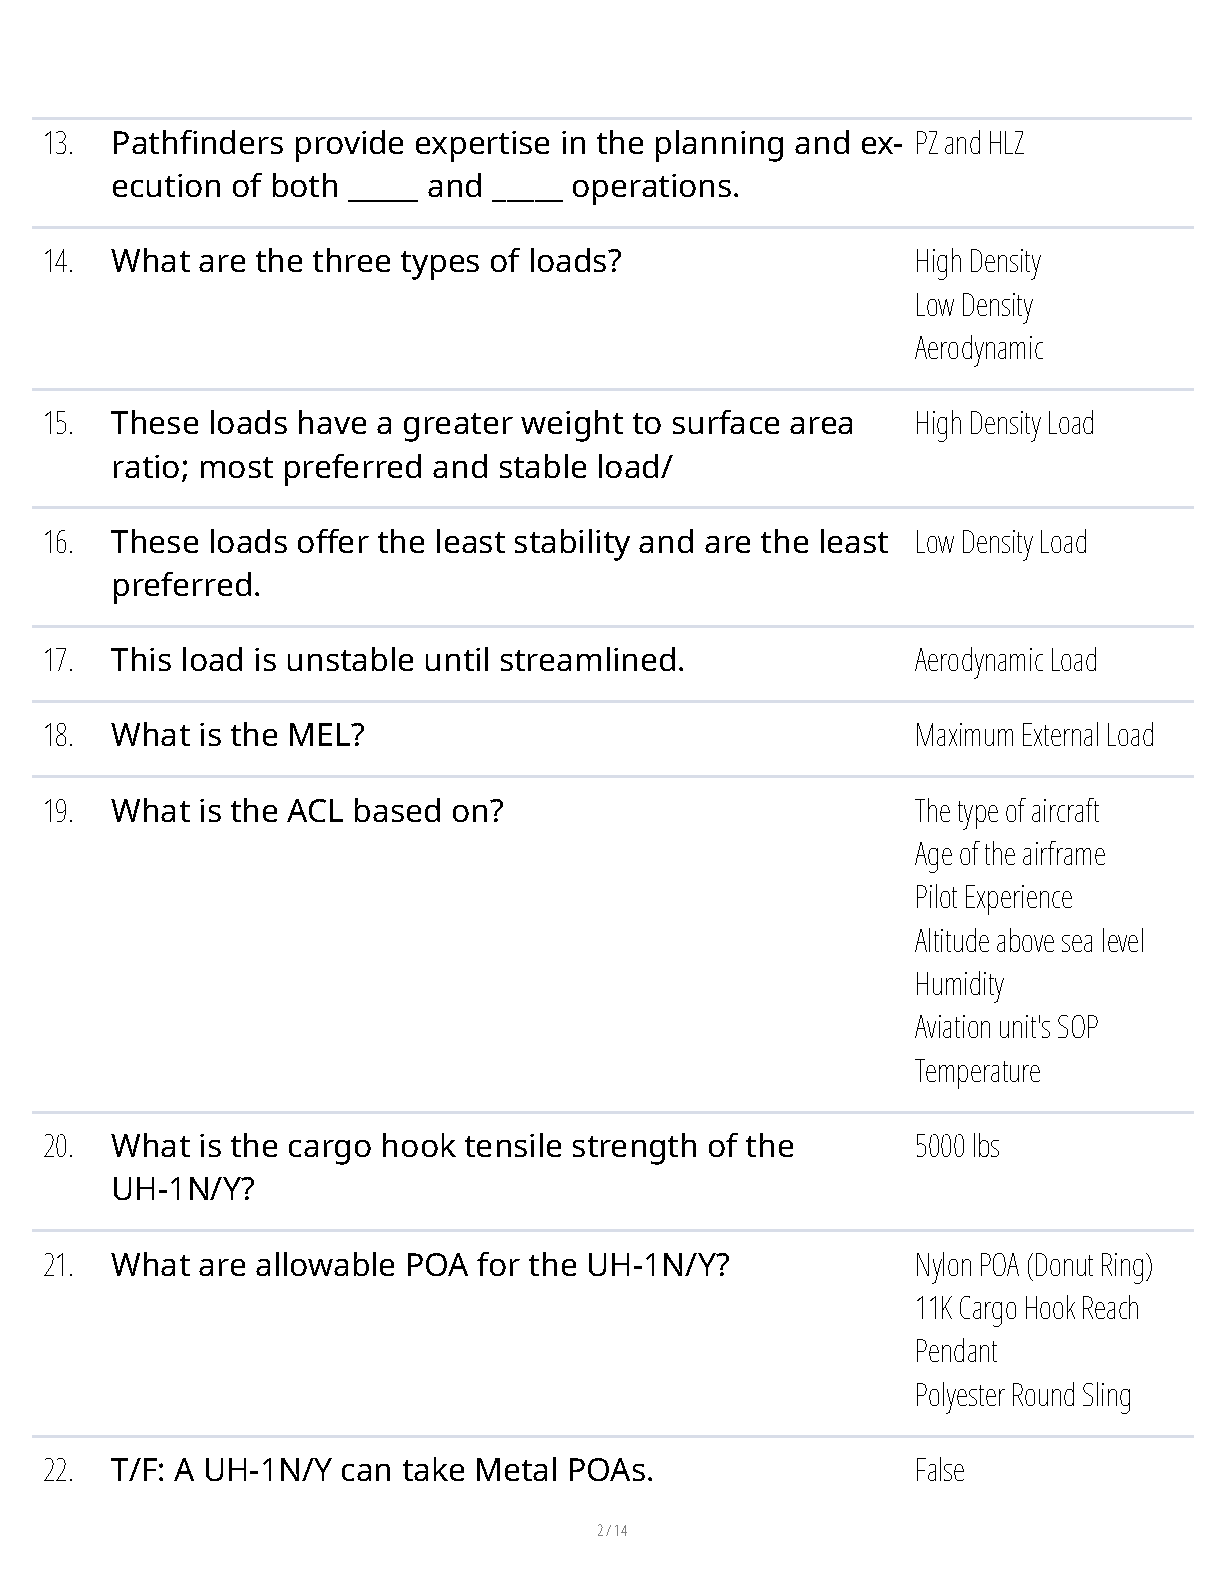Click "This load is unstable until streamlined."
The image size is (1224, 1584).
[397, 661]
